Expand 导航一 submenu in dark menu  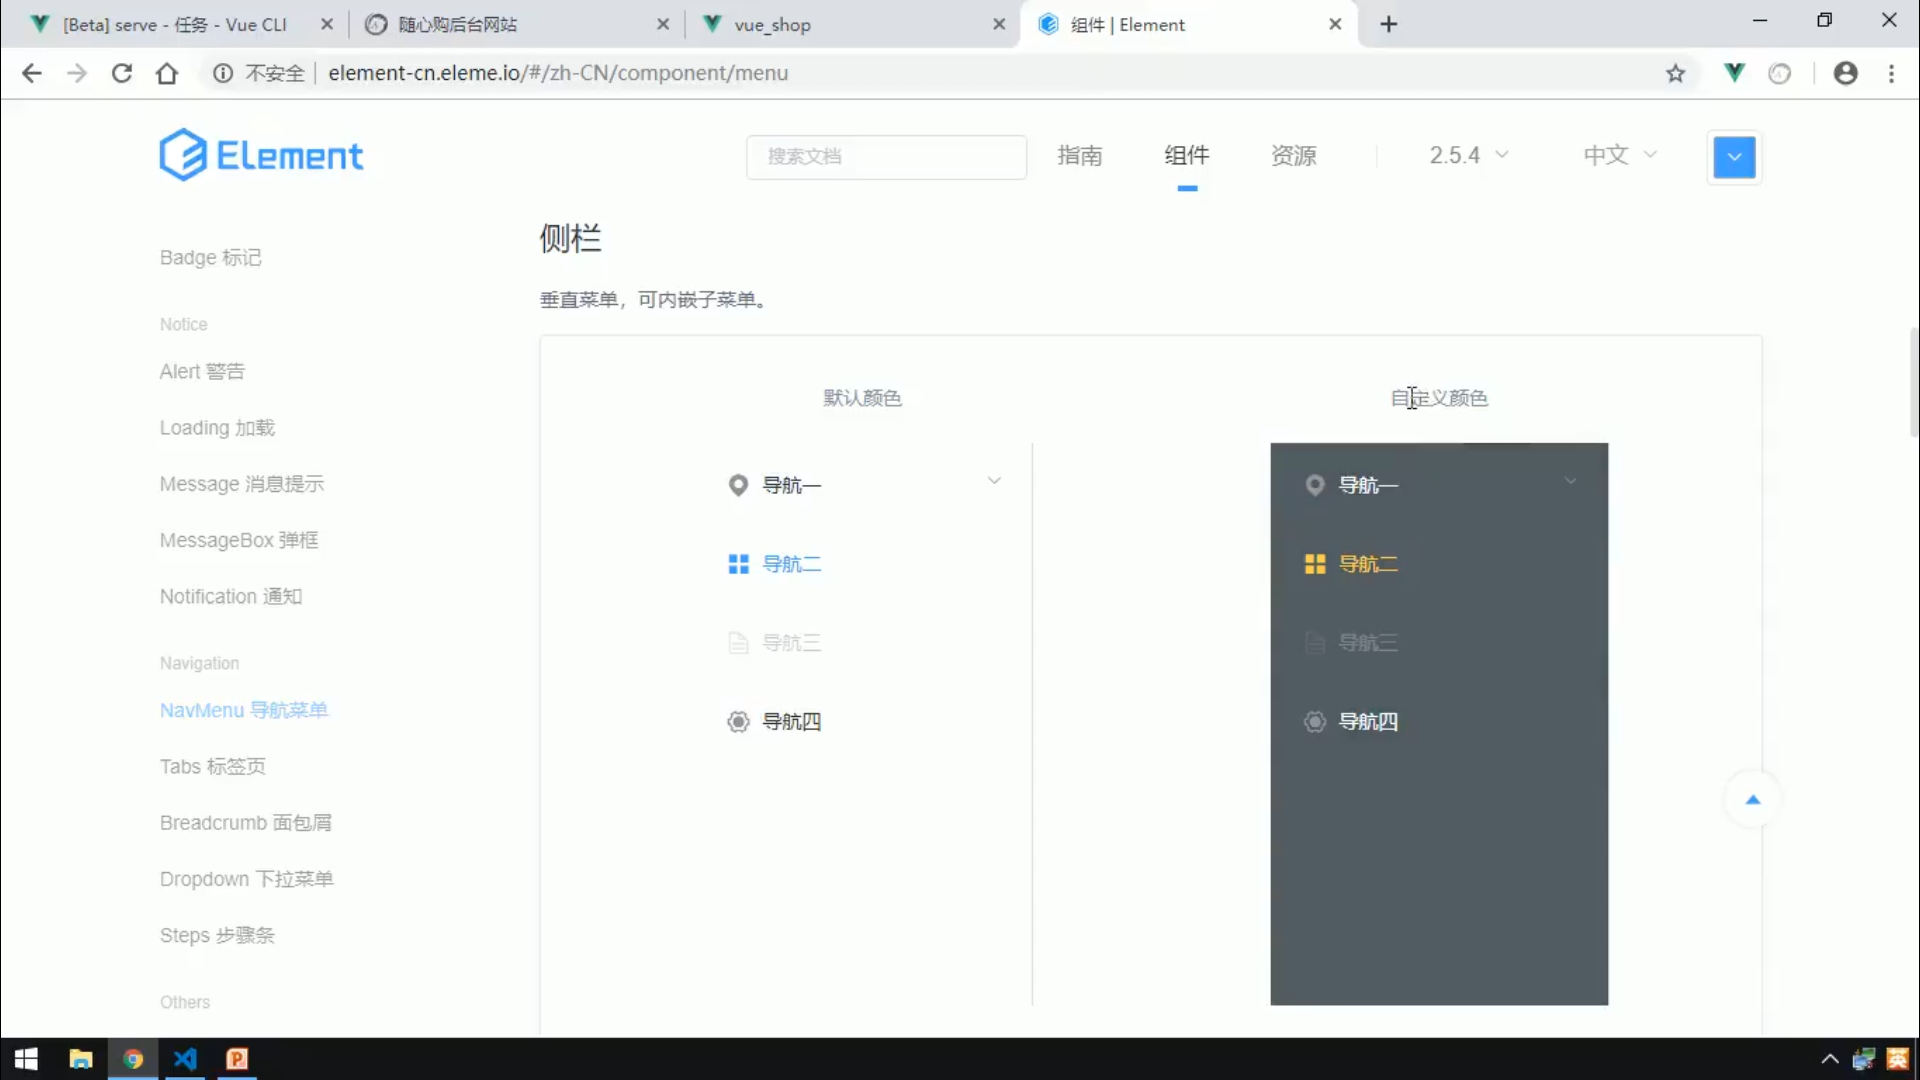(x=1570, y=481)
